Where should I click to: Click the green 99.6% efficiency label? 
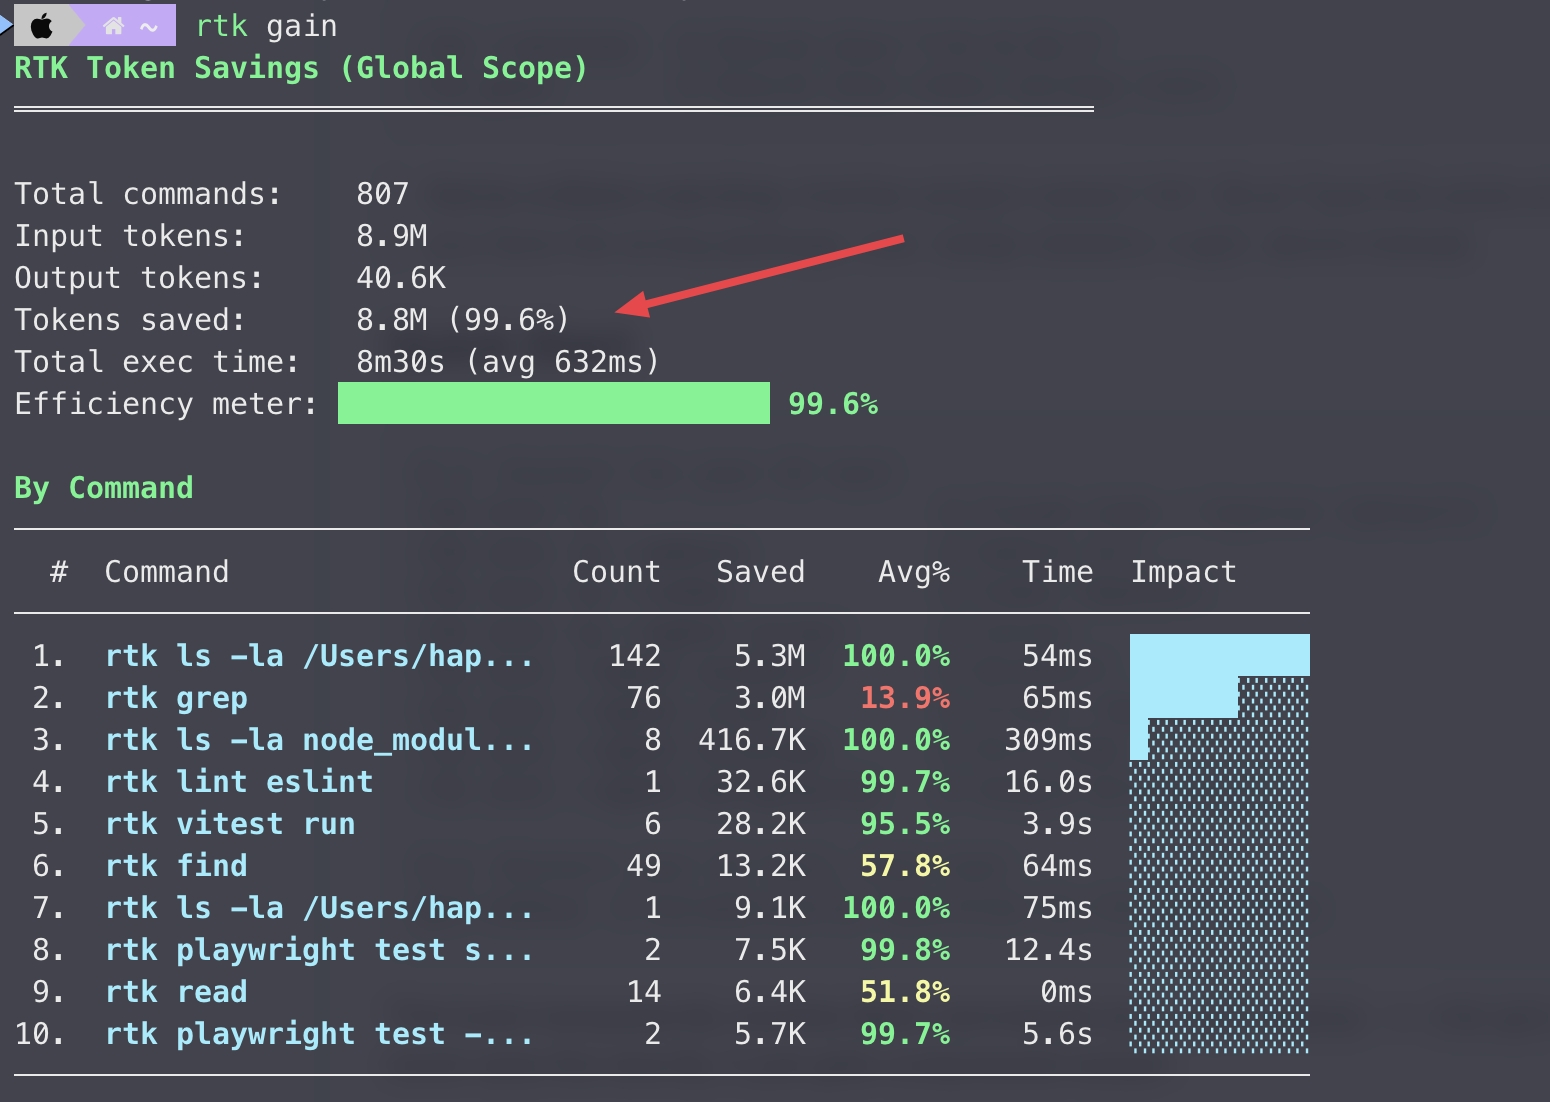(x=833, y=404)
